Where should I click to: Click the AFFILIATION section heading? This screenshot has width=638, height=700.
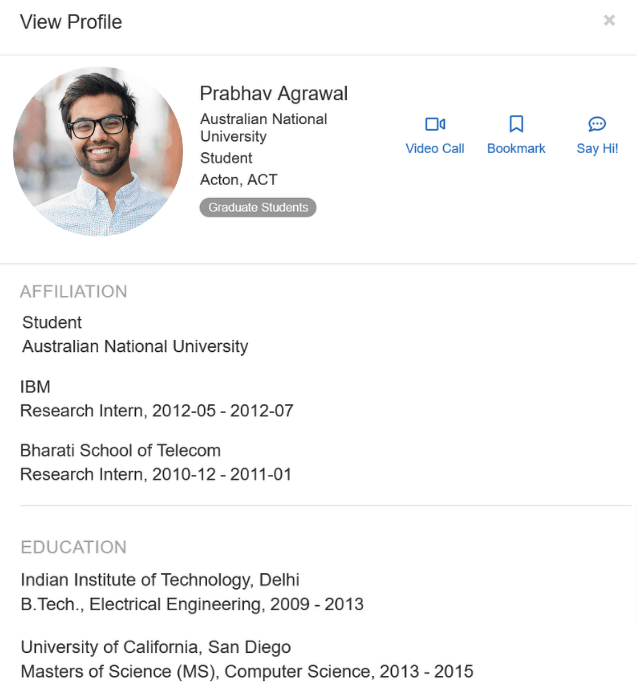(74, 292)
